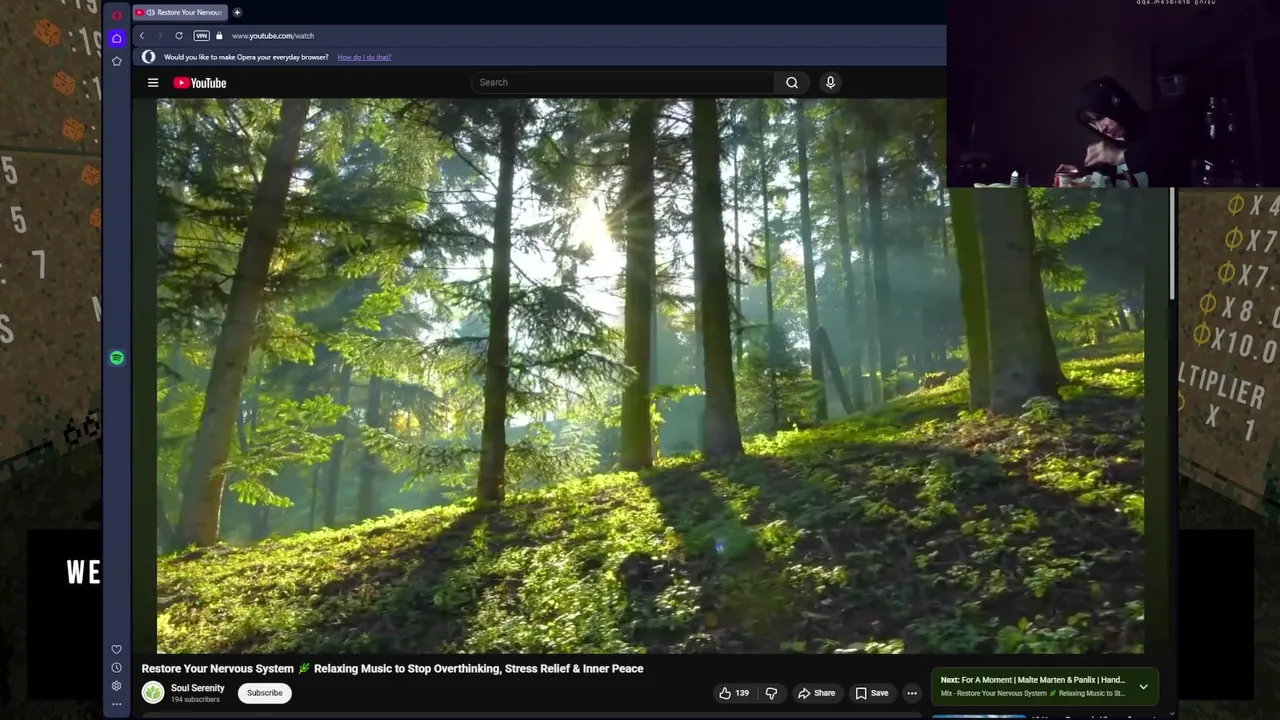Expand the Mix playlist chevron
1280x720 pixels.
(1143, 687)
